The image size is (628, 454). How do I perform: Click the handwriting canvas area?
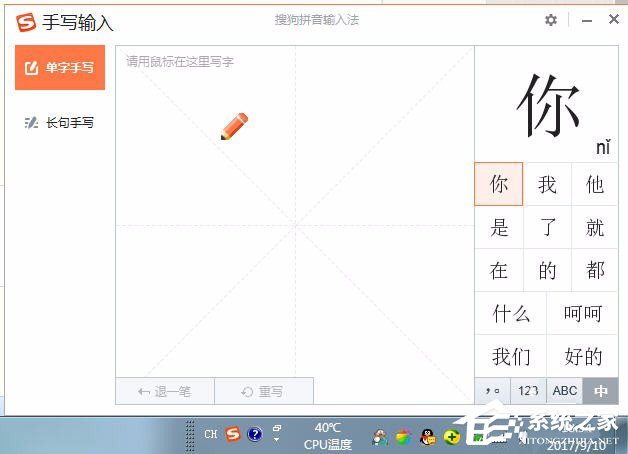click(295, 225)
